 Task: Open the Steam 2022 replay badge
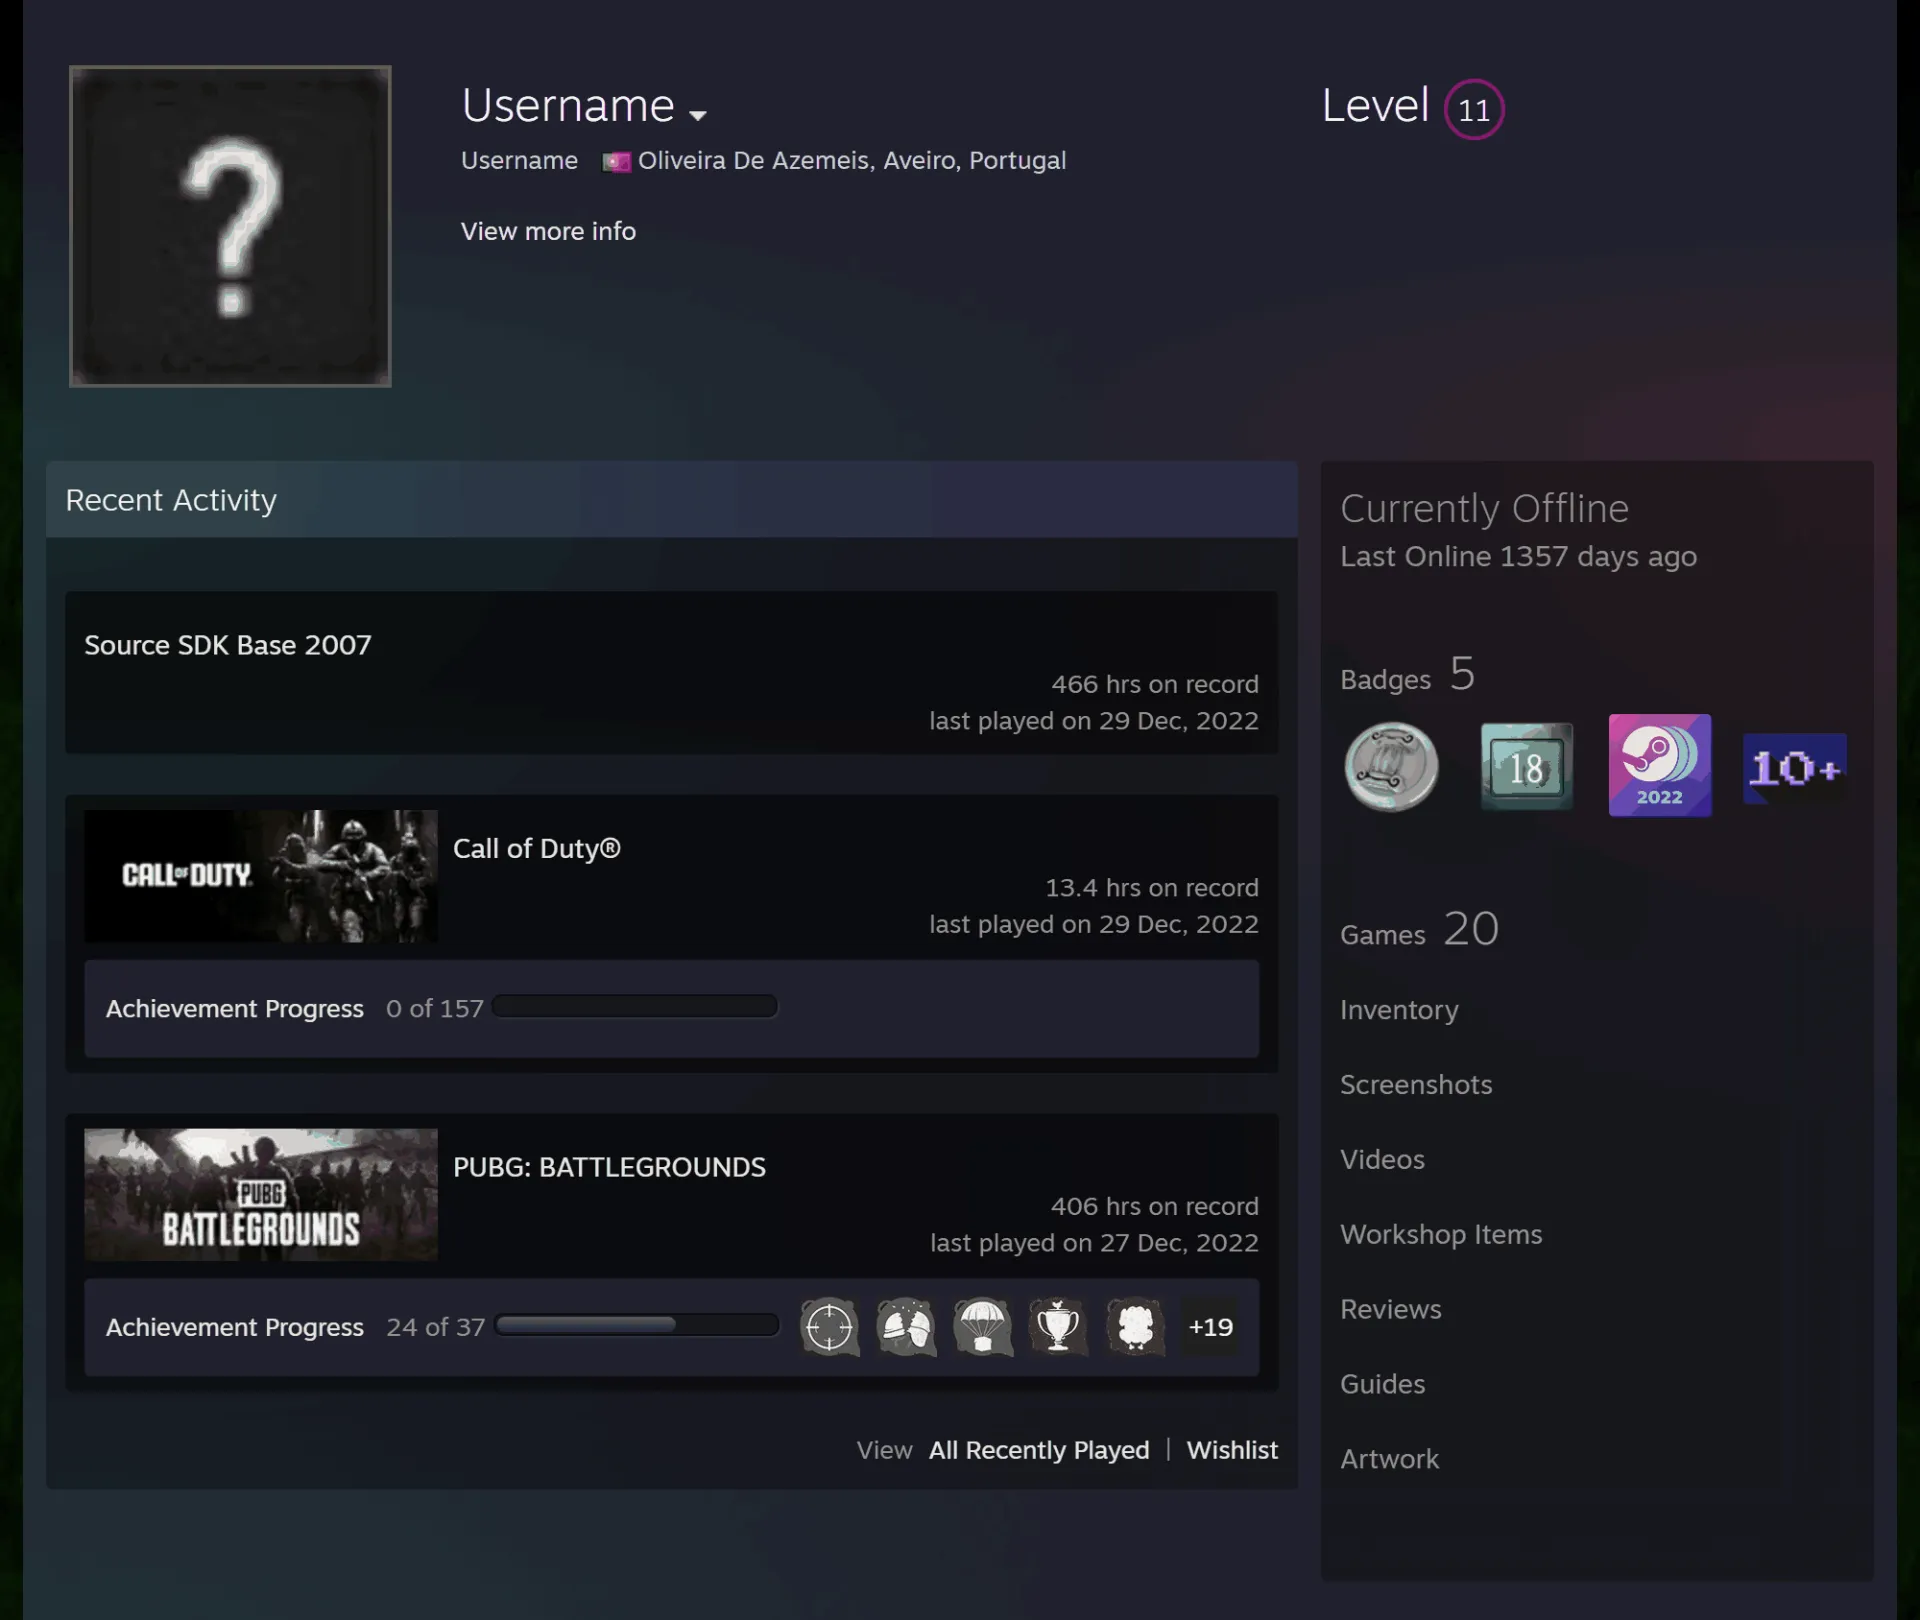click(x=1660, y=765)
